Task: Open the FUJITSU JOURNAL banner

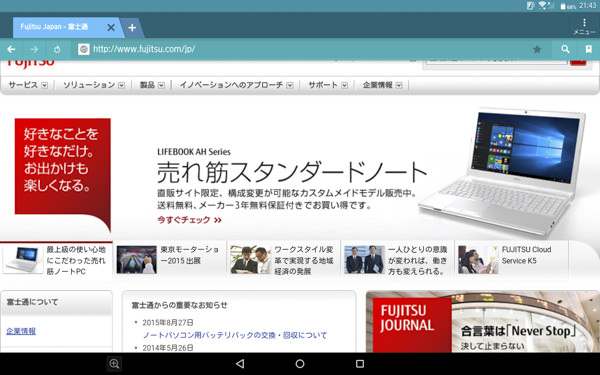Action: click(483, 321)
